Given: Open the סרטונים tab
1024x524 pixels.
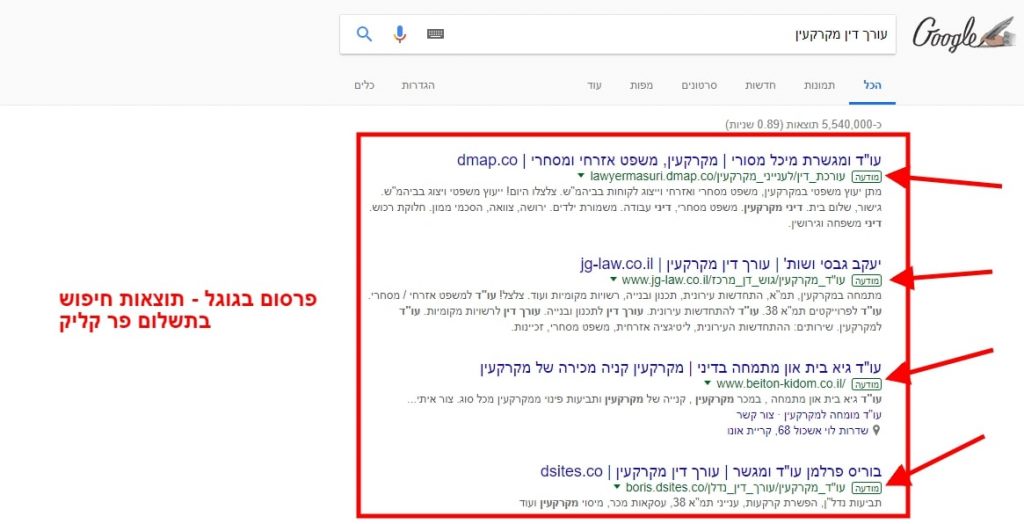Looking at the screenshot, I should pos(699,86).
